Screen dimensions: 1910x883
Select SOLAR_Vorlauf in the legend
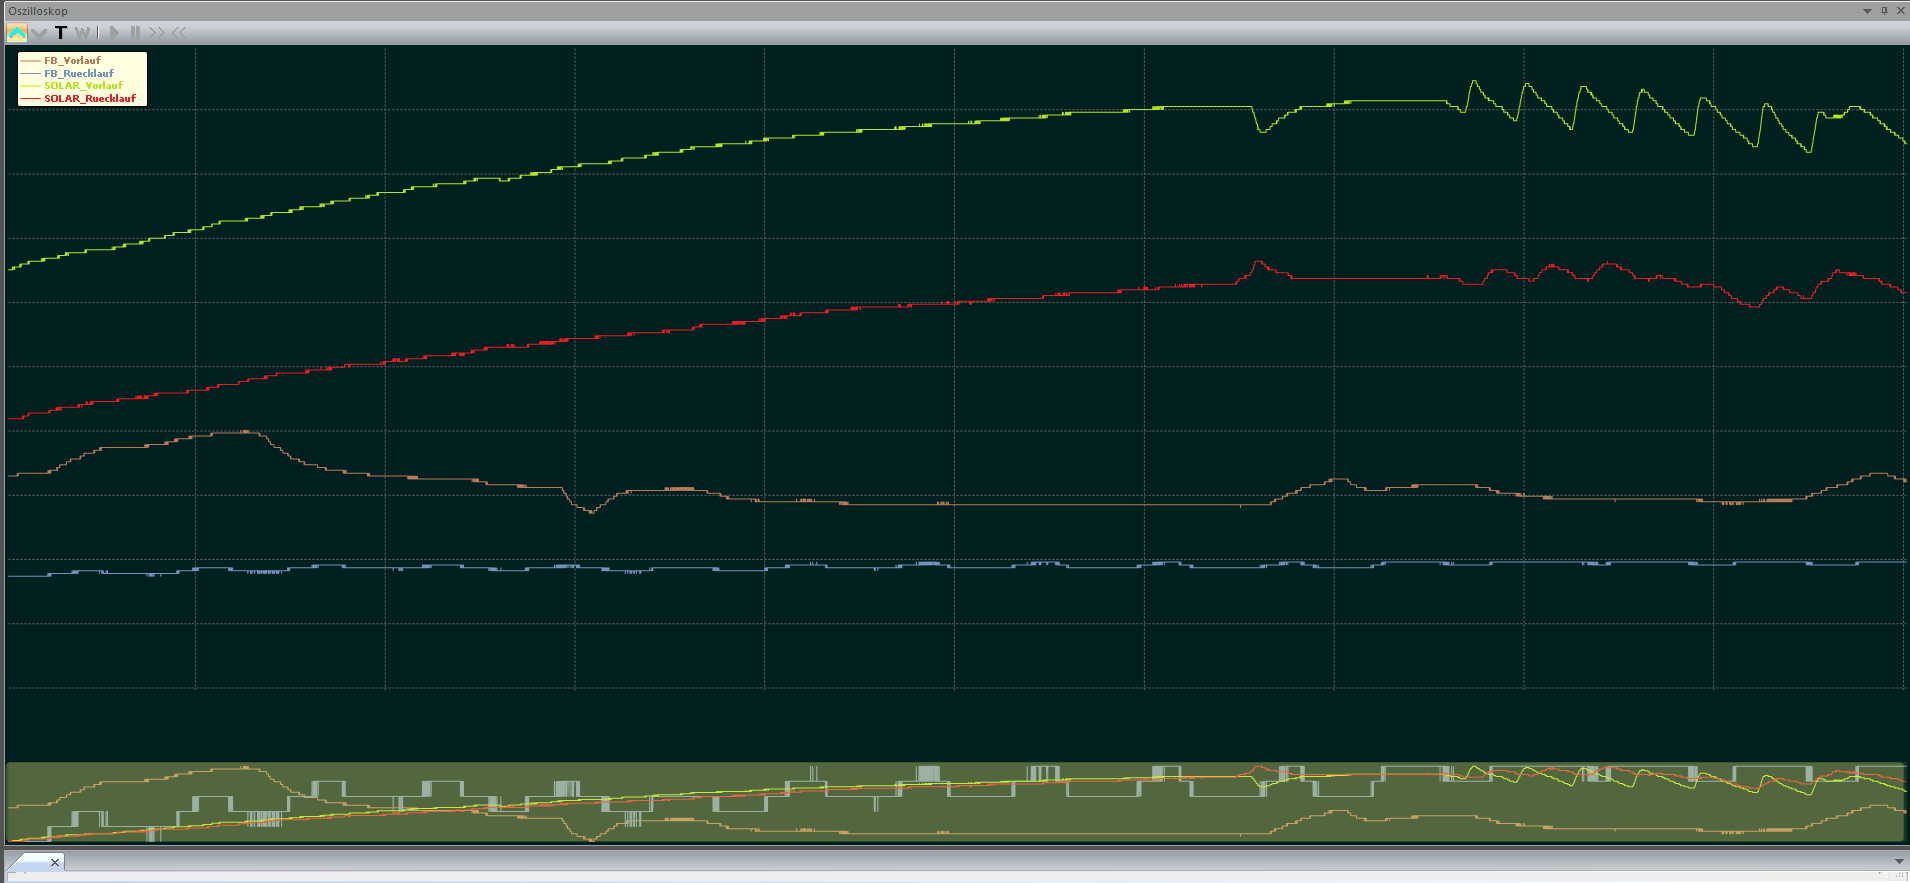[x=83, y=86]
